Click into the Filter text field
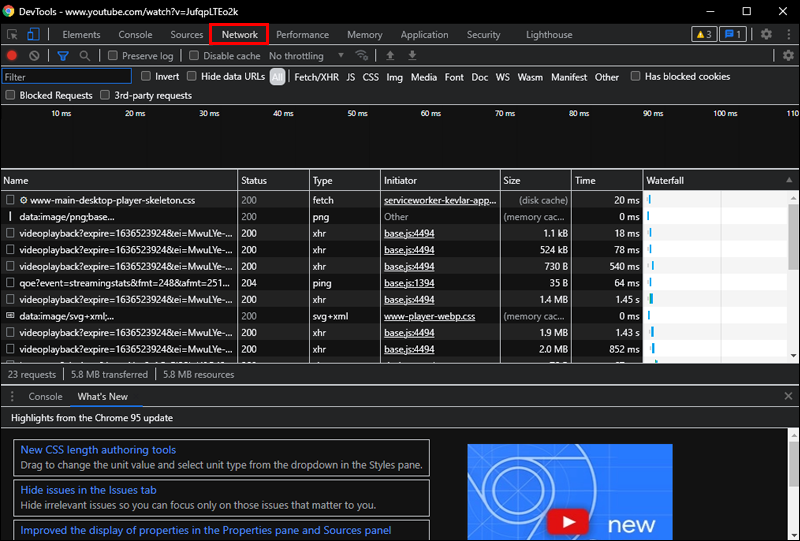The height and width of the screenshot is (541, 800). (x=67, y=77)
